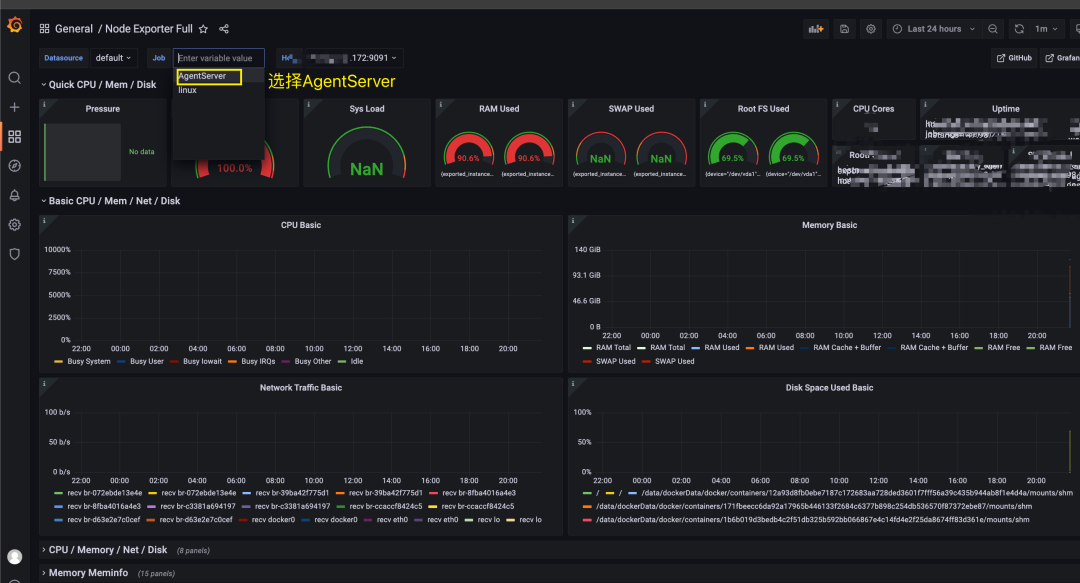Refresh the dashboard
The height and width of the screenshot is (583, 1080).
point(1019,29)
